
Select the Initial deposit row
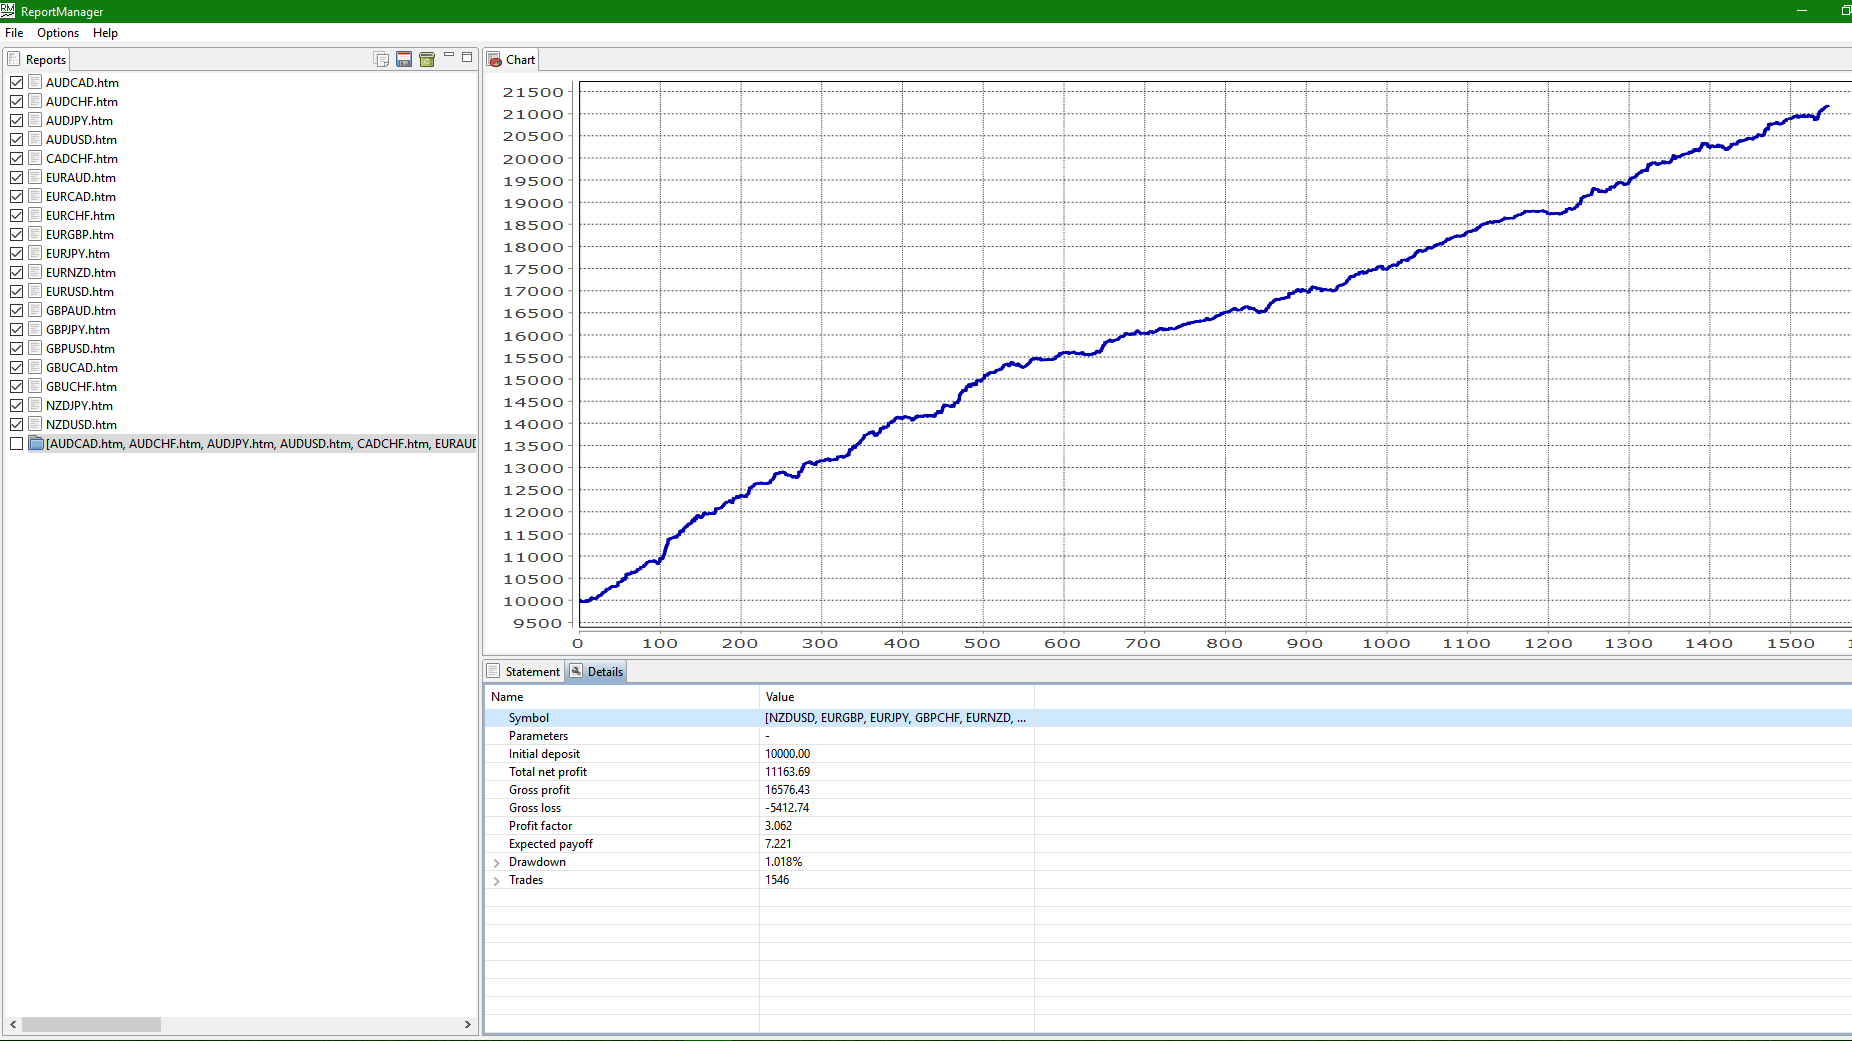point(1168,754)
